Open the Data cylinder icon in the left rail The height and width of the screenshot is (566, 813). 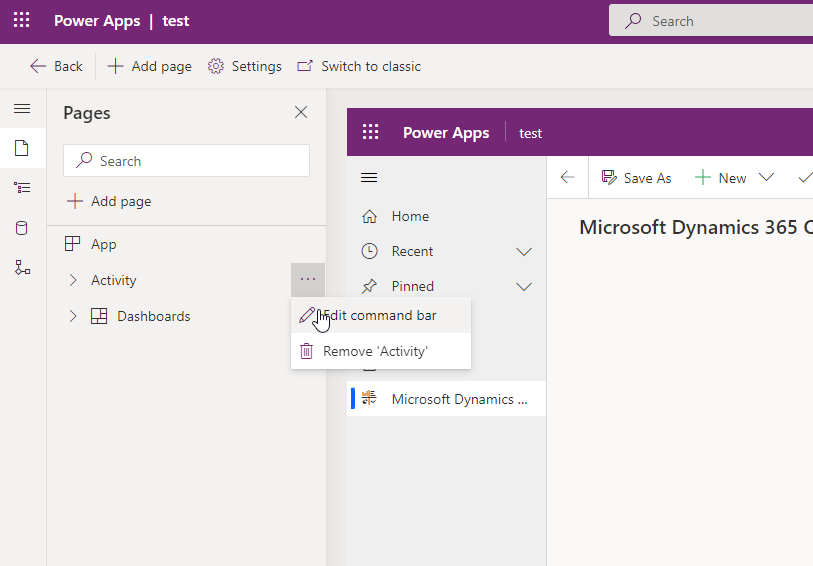tap(22, 228)
